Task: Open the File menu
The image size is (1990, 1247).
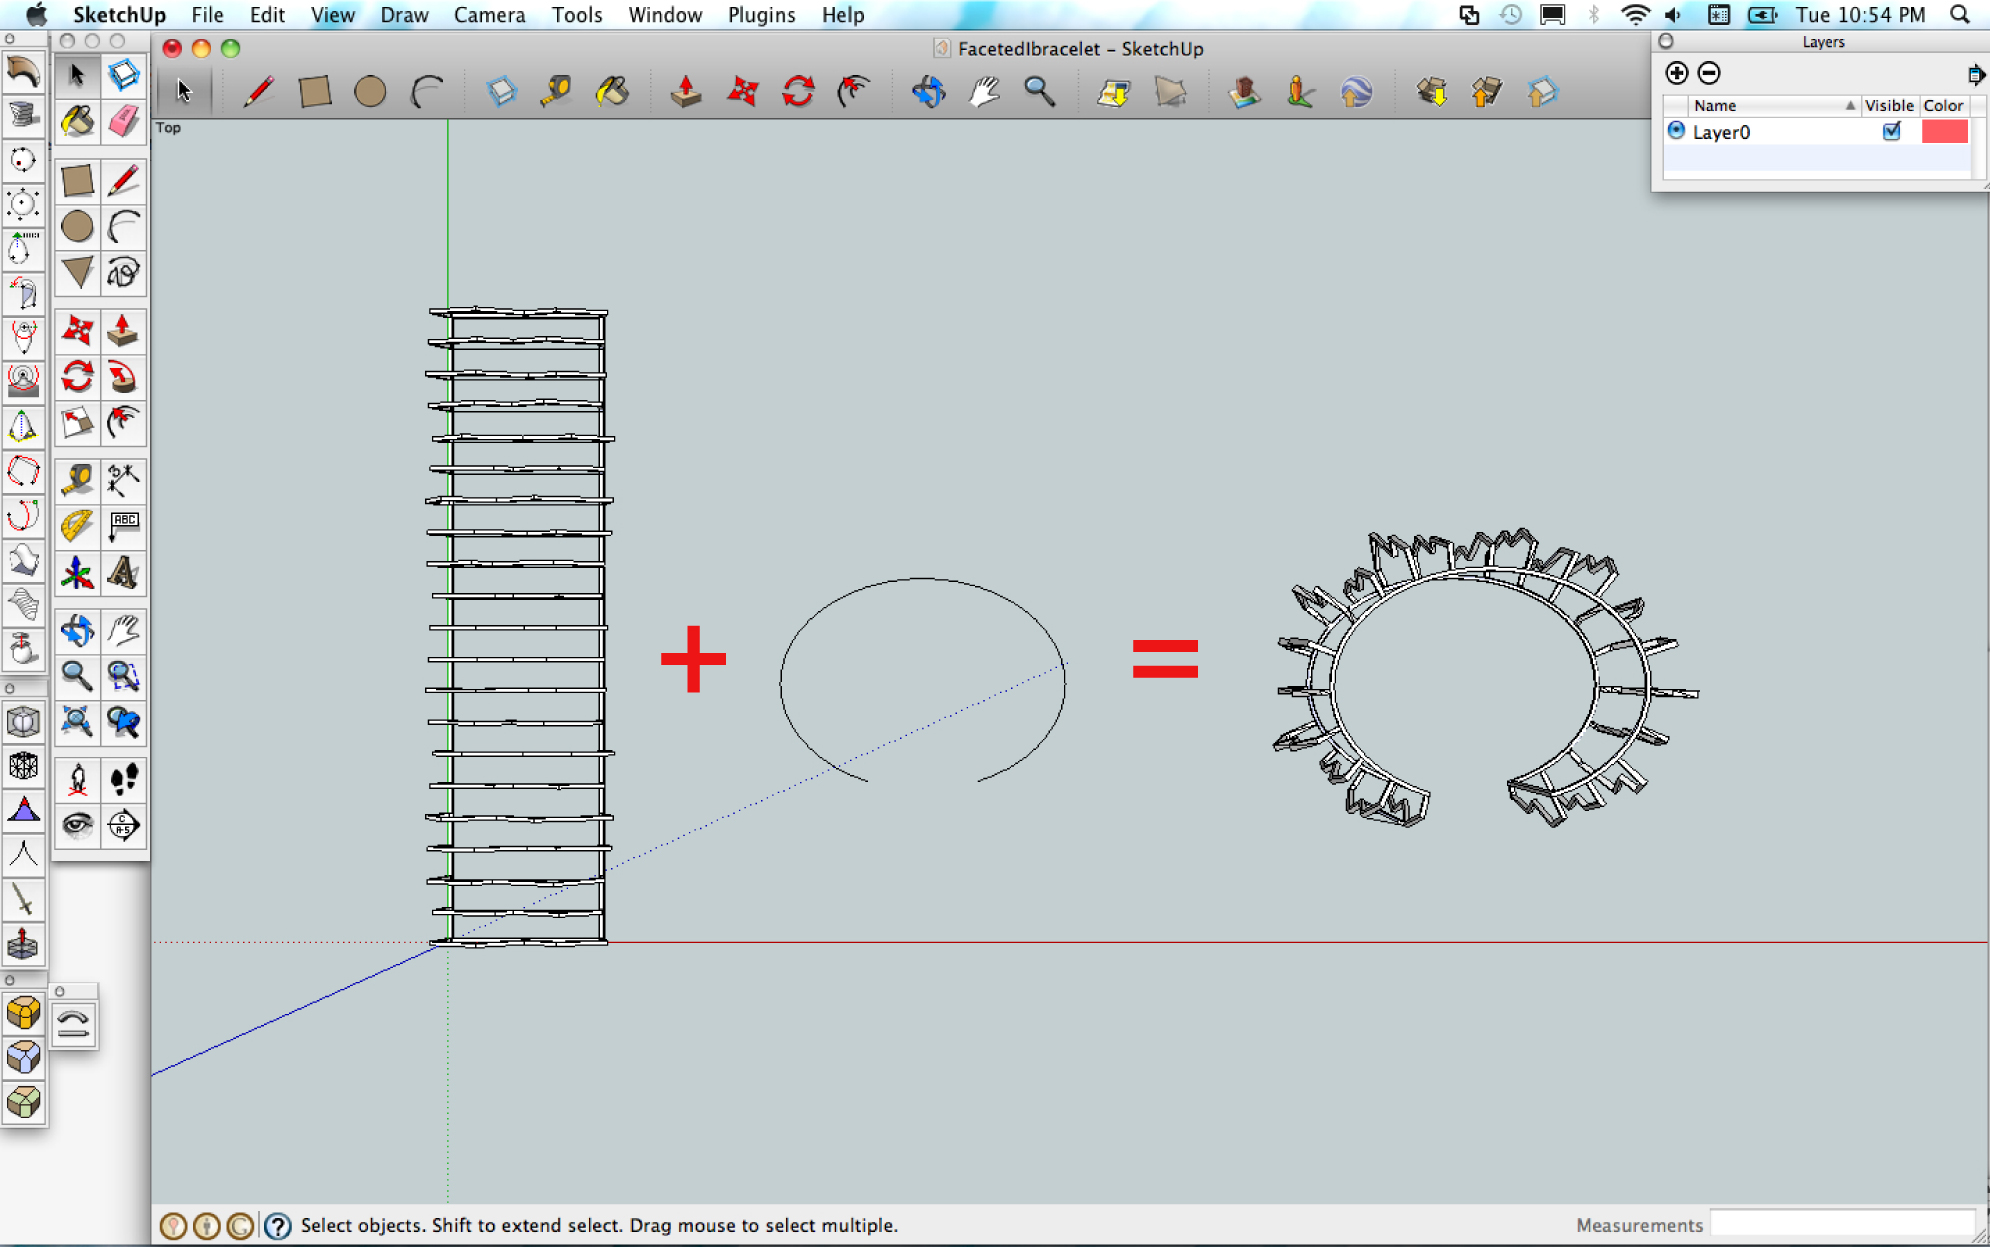Action: (x=207, y=15)
